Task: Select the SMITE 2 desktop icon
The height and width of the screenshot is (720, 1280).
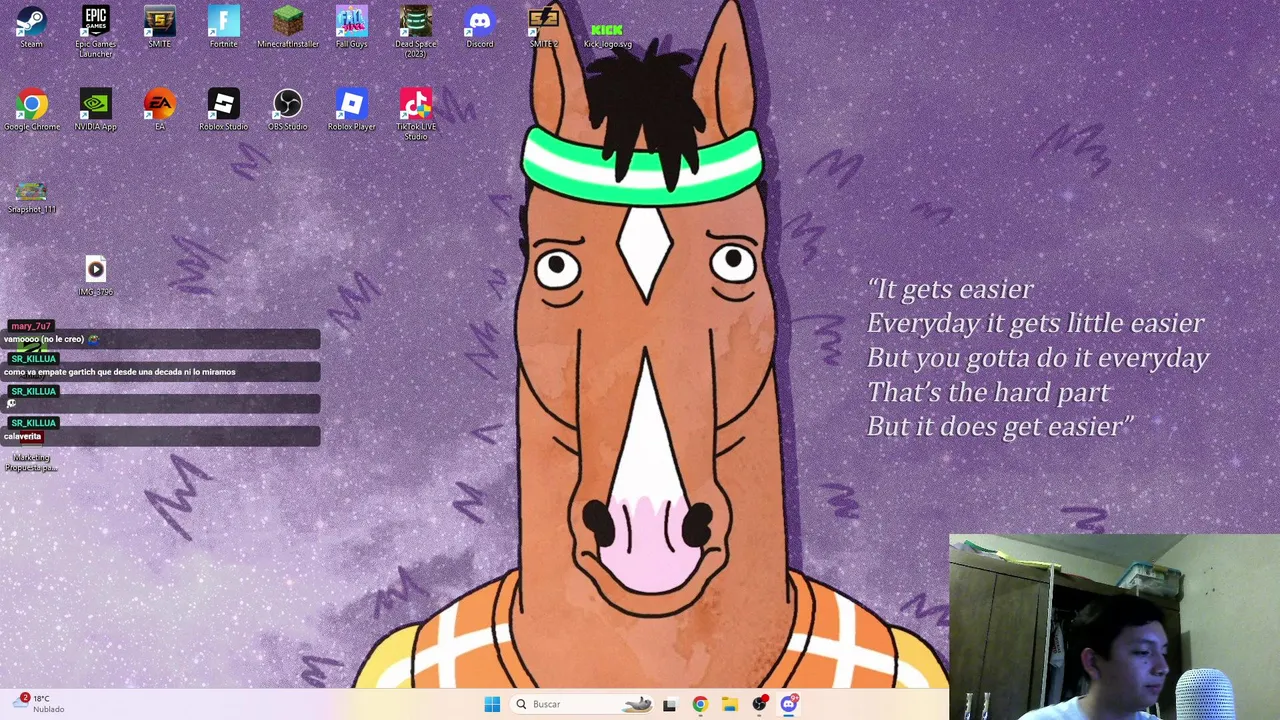Action: coord(543,28)
